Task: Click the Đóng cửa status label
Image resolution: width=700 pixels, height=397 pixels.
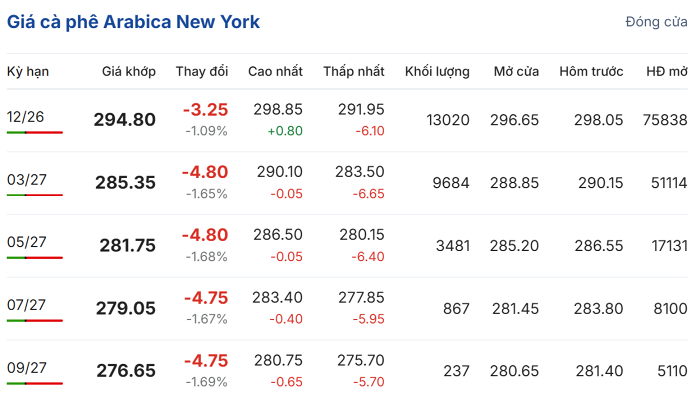Action: pos(656,21)
